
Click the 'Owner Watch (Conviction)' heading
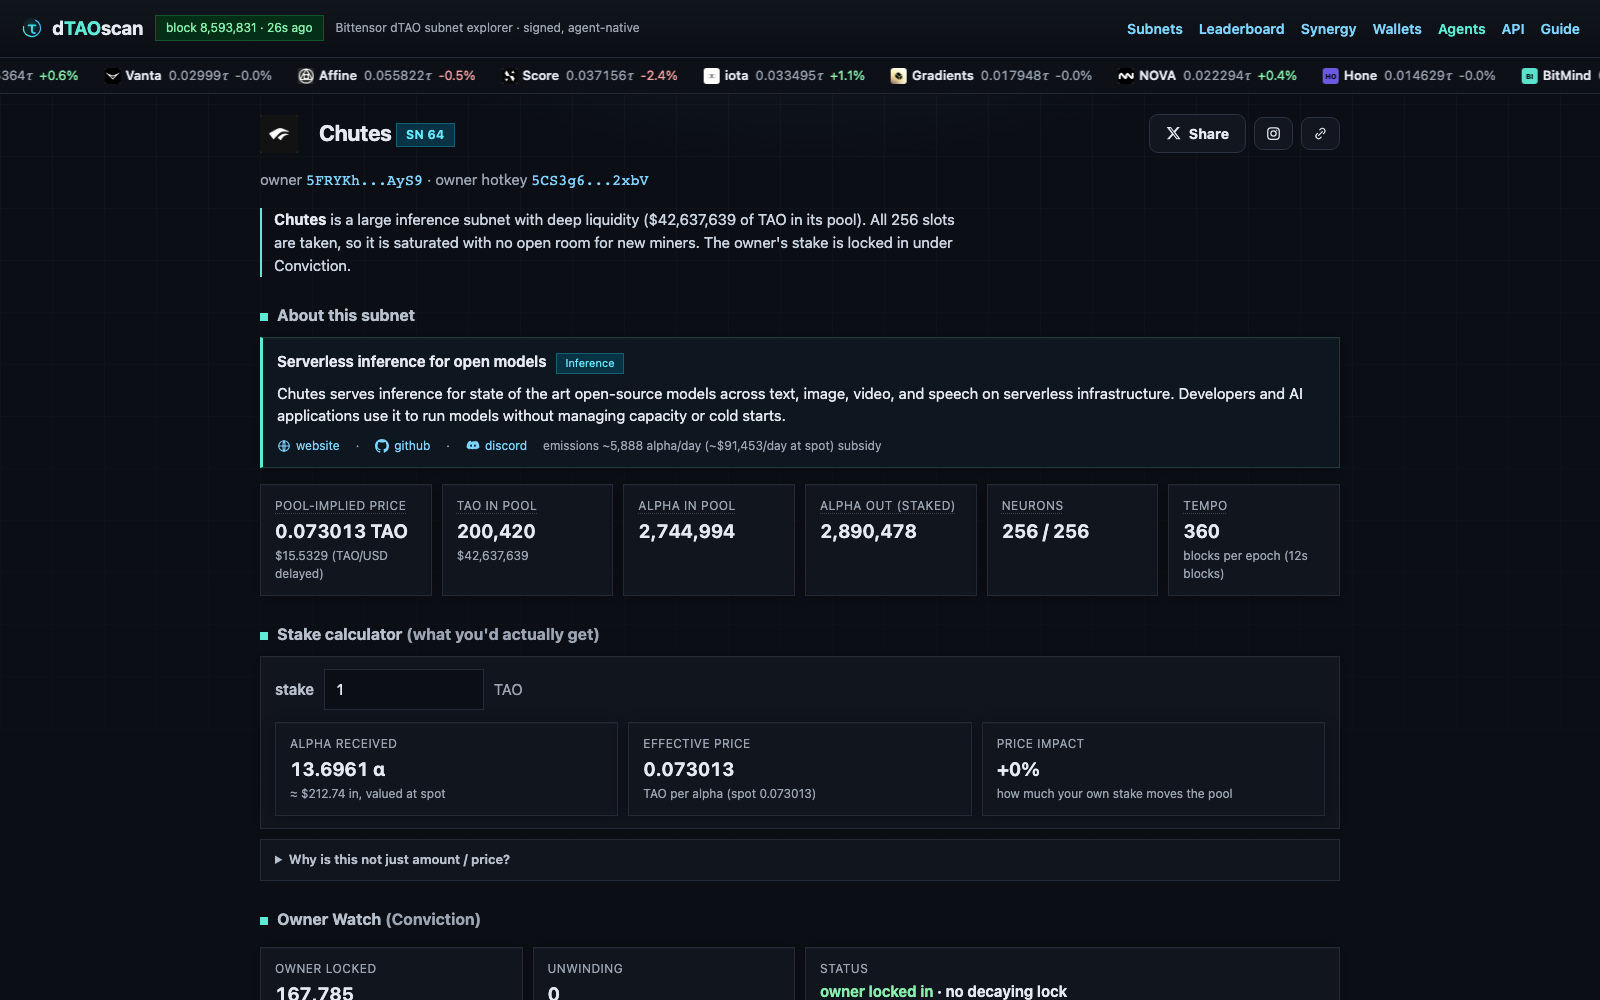378,920
